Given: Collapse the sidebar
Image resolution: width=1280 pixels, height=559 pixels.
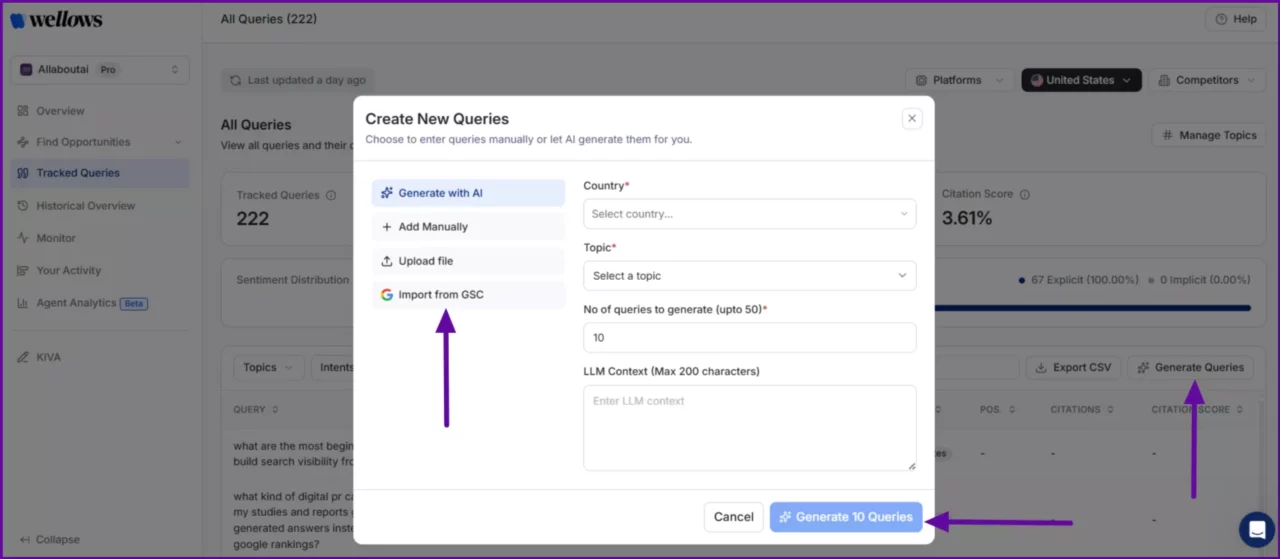Looking at the screenshot, I should pos(50,539).
